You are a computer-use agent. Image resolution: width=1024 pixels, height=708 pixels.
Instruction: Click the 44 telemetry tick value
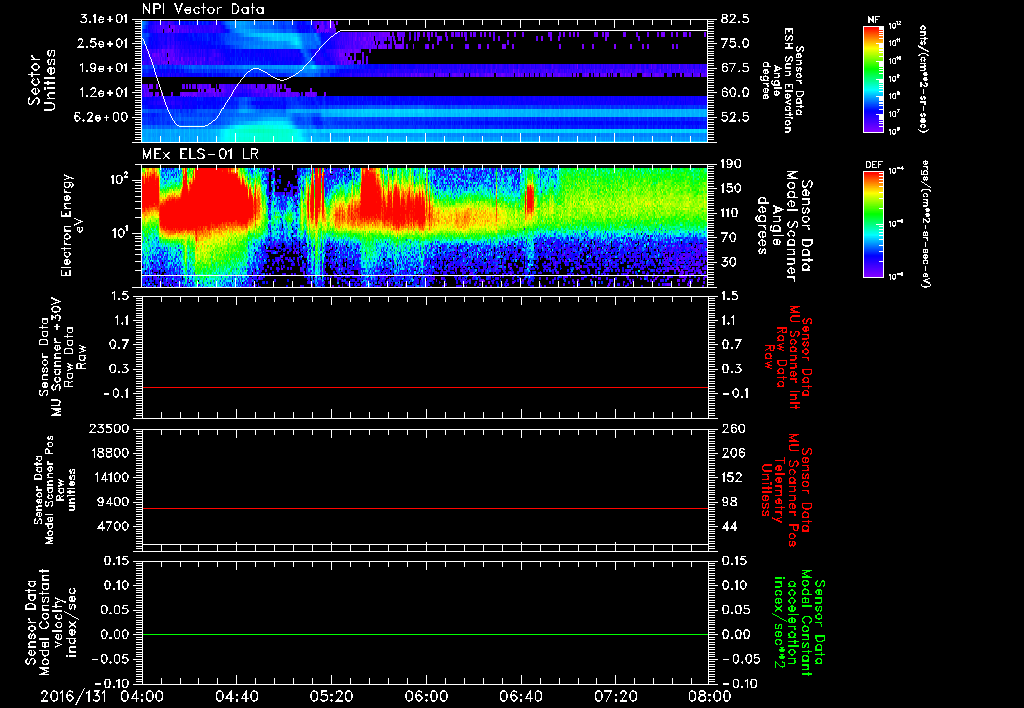tap(729, 526)
